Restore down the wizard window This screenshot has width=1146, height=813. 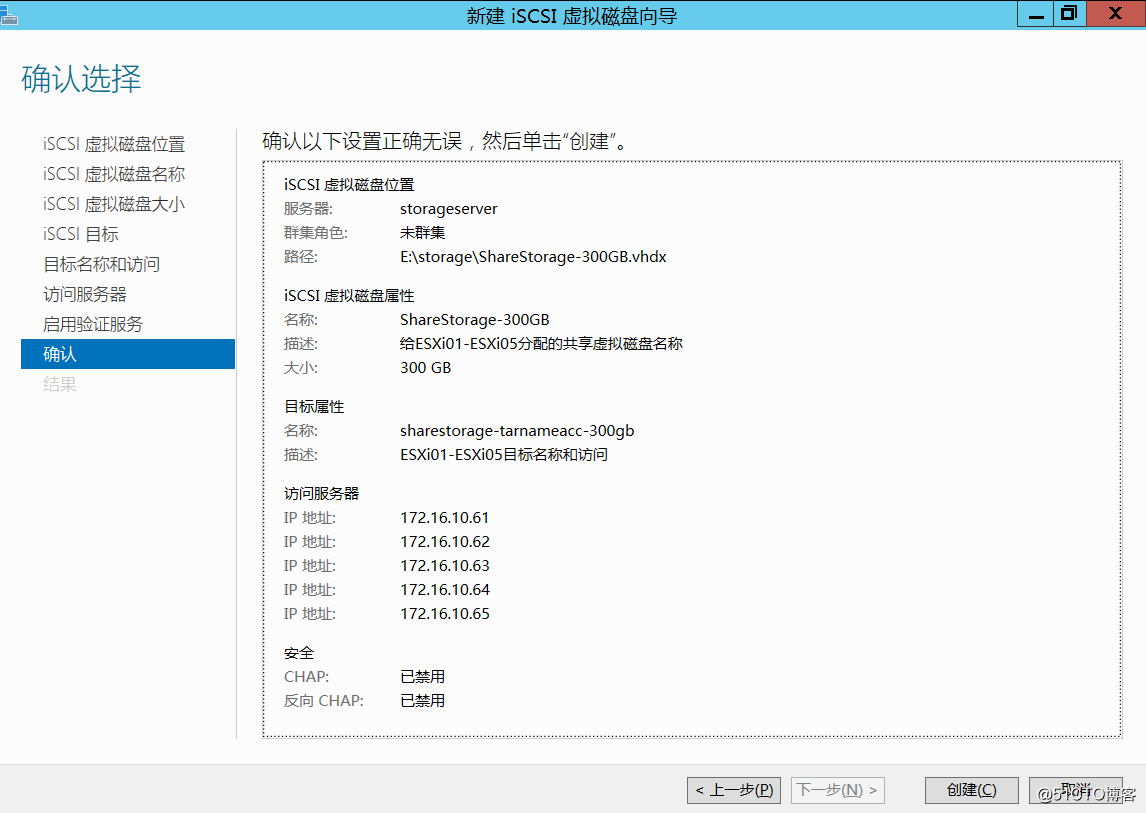click(1069, 14)
